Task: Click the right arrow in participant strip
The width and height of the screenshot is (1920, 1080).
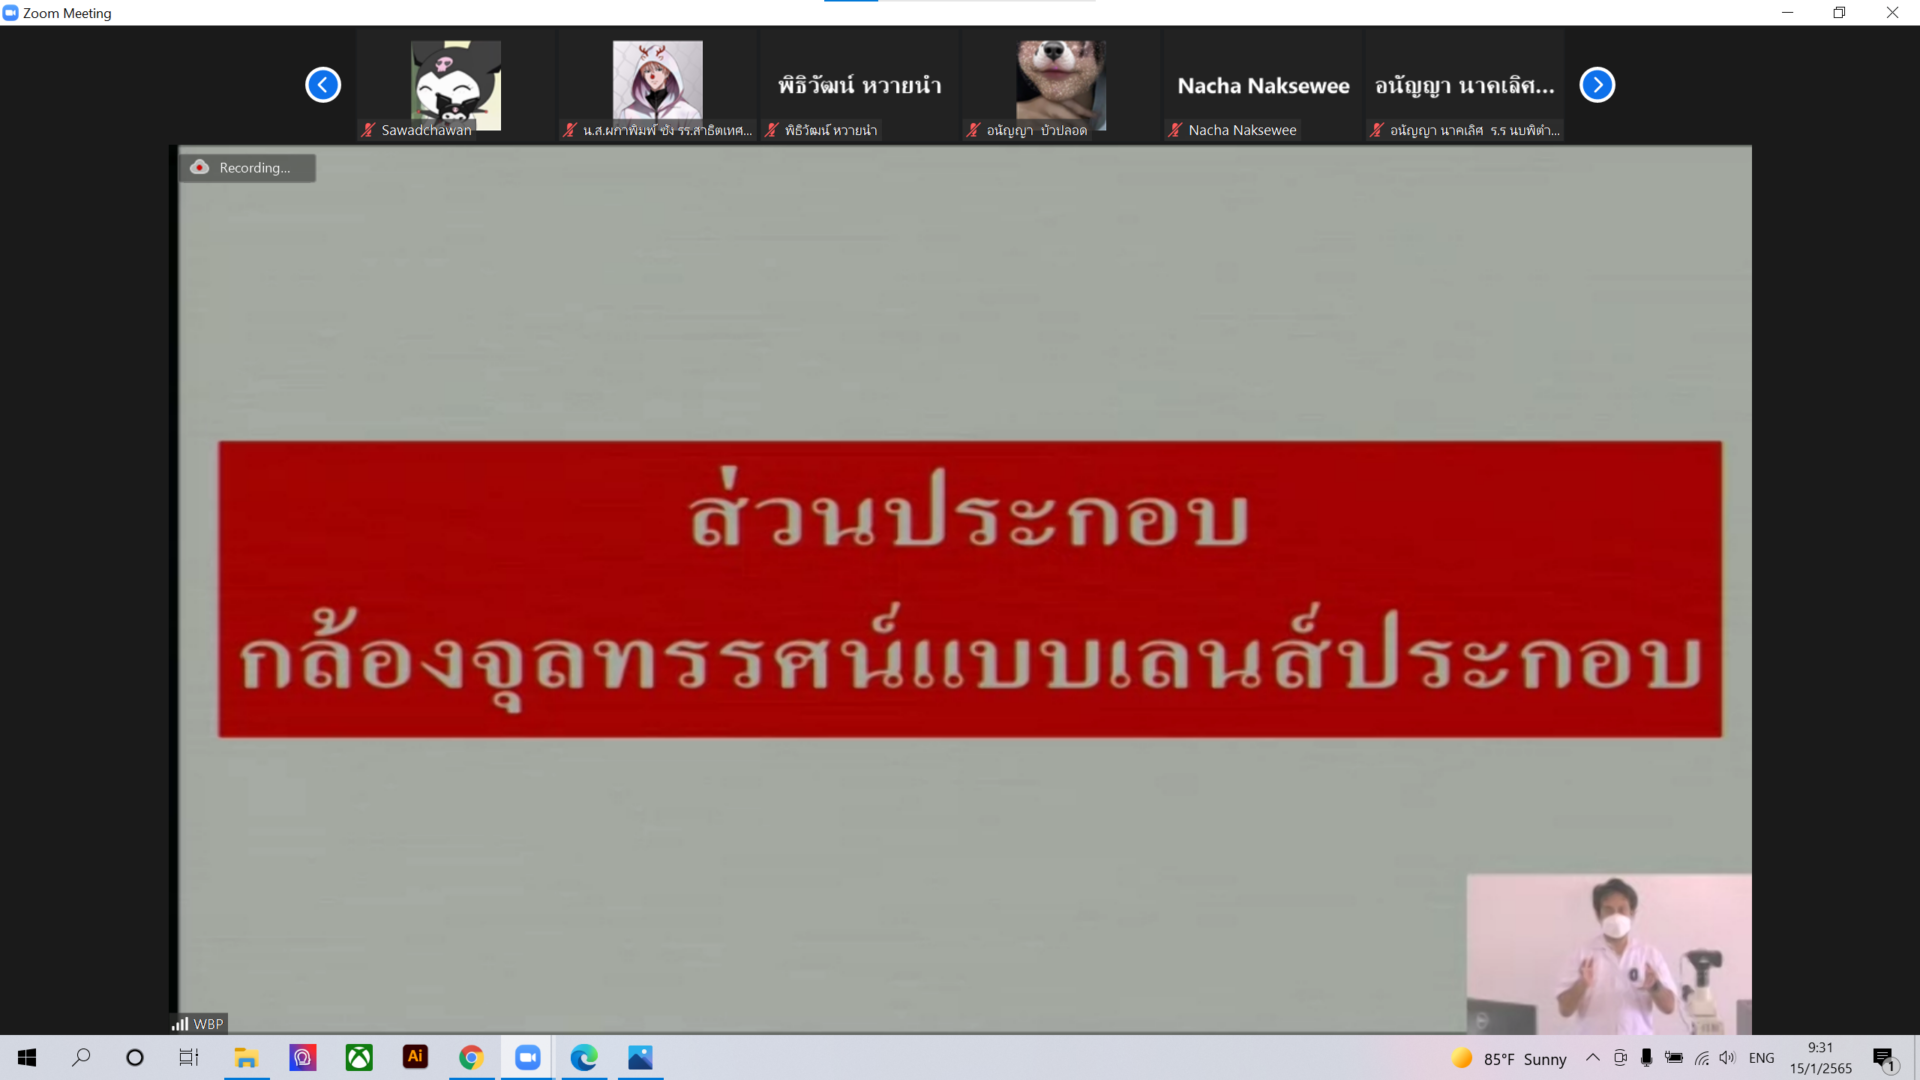Action: click(x=1597, y=85)
